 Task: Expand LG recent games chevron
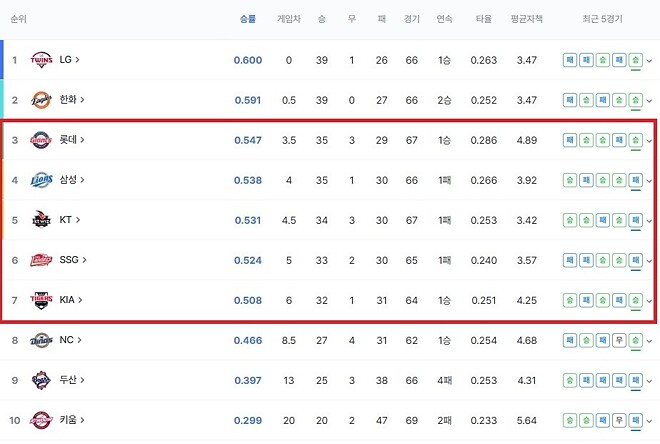[649, 61]
